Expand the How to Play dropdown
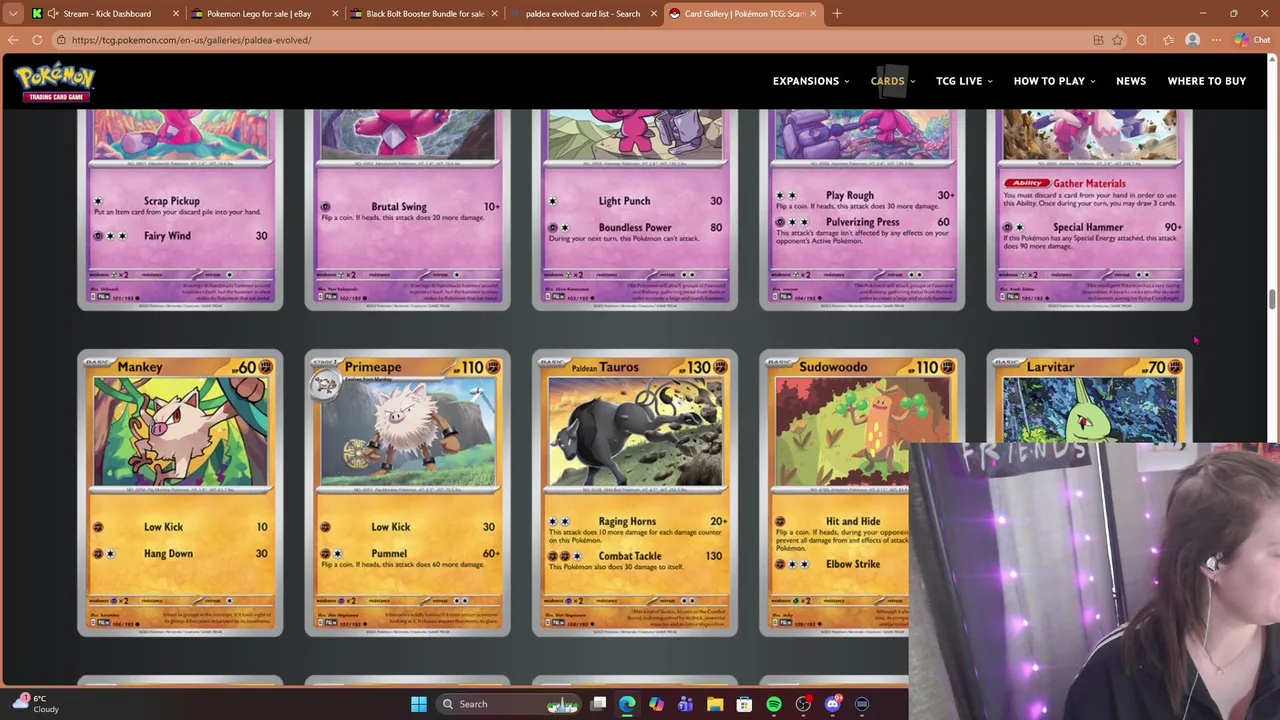 click(1054, 81)
